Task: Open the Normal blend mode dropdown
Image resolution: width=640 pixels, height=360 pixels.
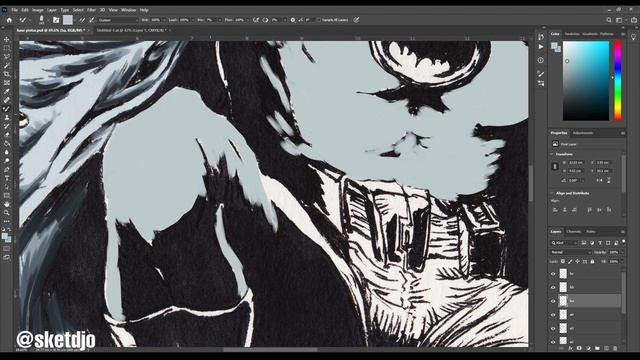Action: (x=571, y=252)
